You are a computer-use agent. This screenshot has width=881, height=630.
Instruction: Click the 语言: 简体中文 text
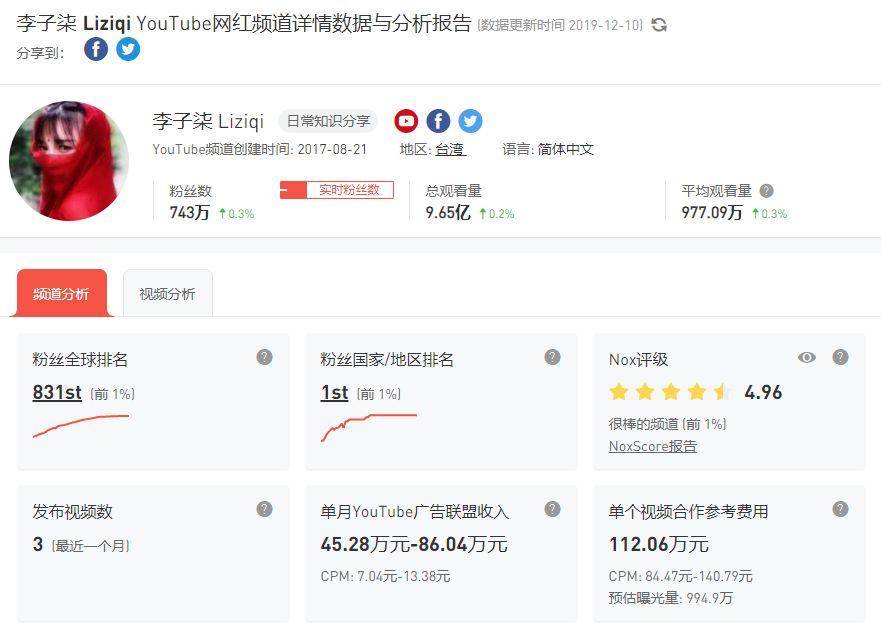[x=548, y=149]
